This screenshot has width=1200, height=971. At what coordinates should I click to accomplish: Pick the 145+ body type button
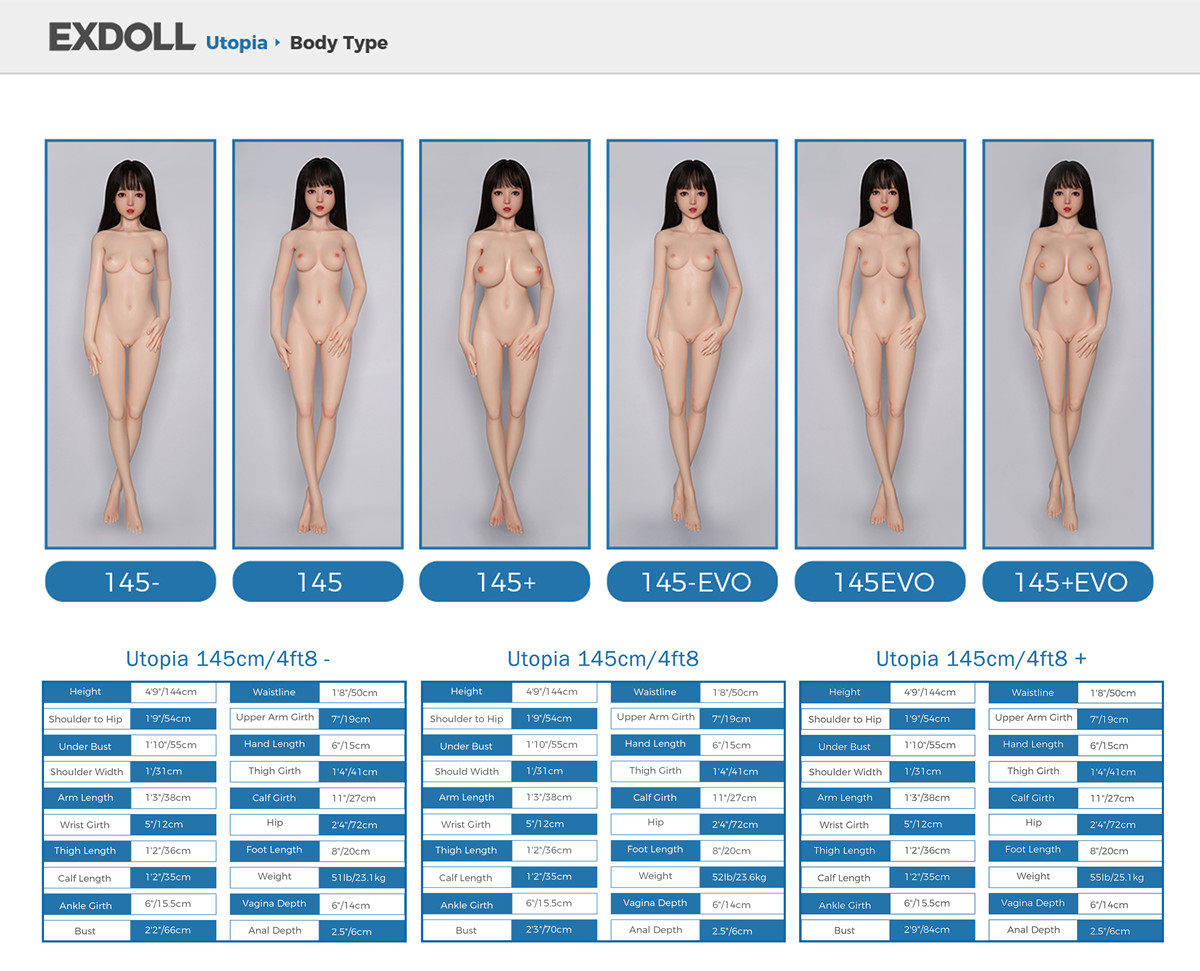pyautogui.click(x=505, y=582)
